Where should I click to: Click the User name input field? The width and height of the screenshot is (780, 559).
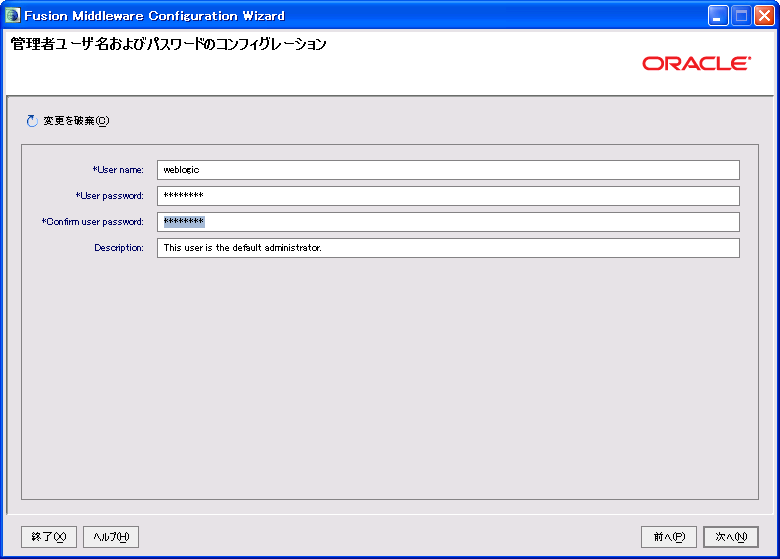[x=448, y=170]
